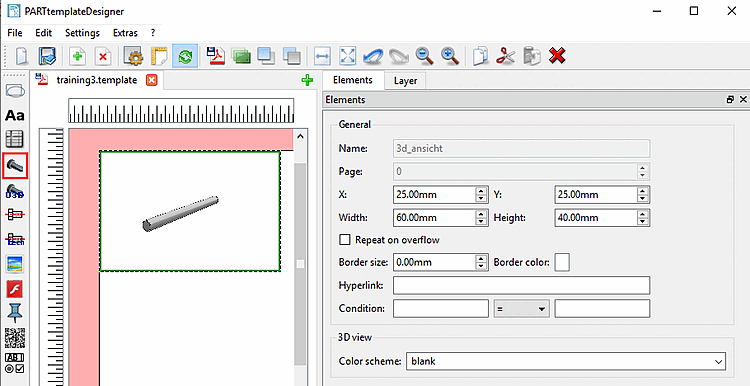Open the Condition operator dropdown
750x386 pixels.
coord(521,309)
